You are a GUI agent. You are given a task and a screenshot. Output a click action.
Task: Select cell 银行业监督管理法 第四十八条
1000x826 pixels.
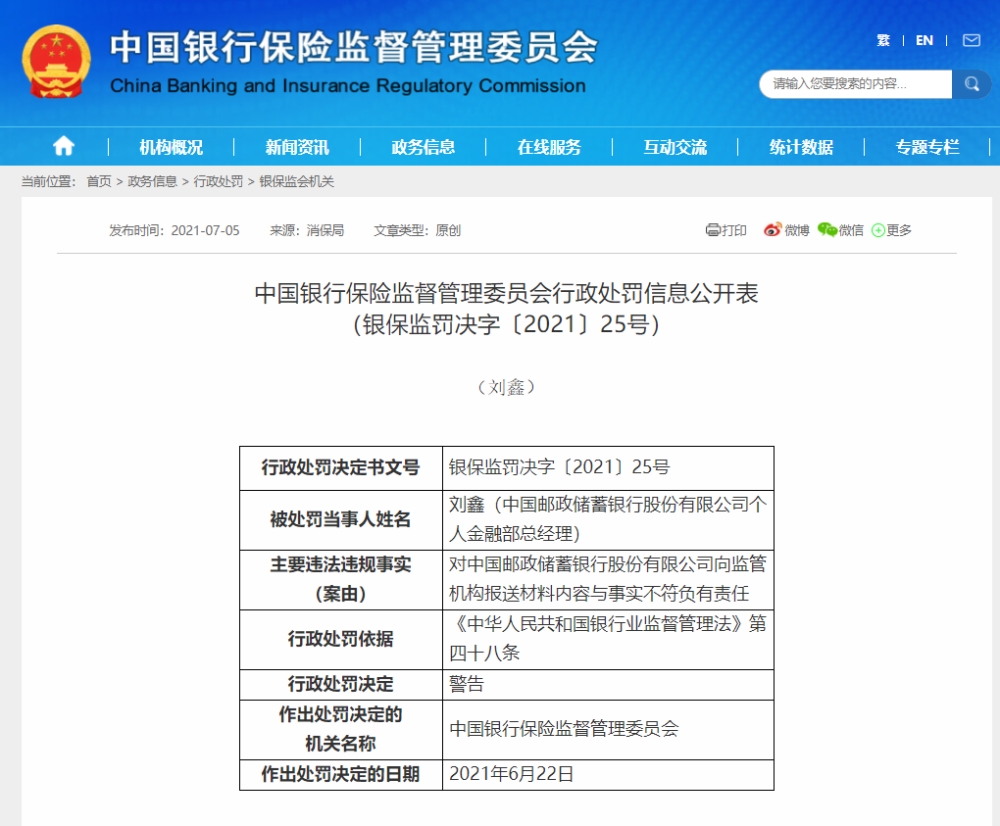pyautogui.click(x=608, y=638)
